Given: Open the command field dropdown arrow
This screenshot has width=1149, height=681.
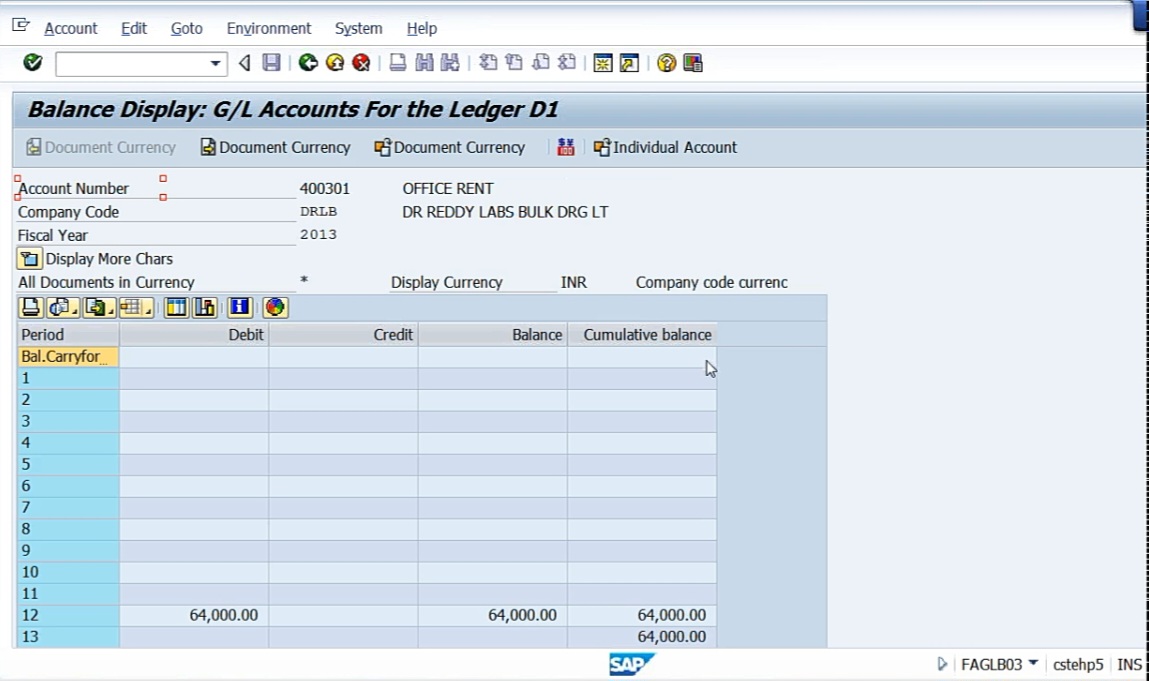Looking at the screenshot, I should click(x=215, y=63).
